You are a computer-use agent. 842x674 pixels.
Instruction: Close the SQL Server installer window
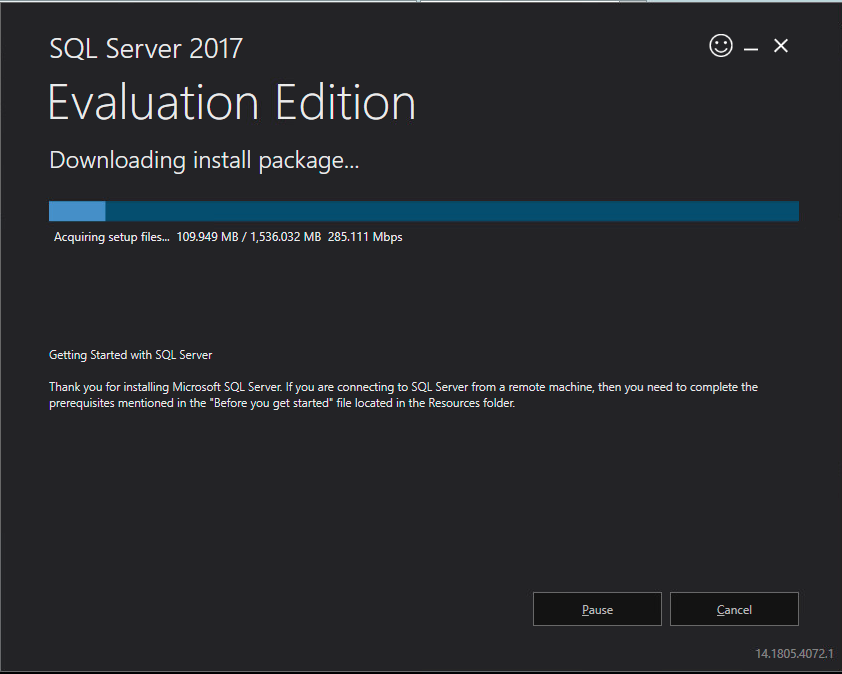(781, 46)
